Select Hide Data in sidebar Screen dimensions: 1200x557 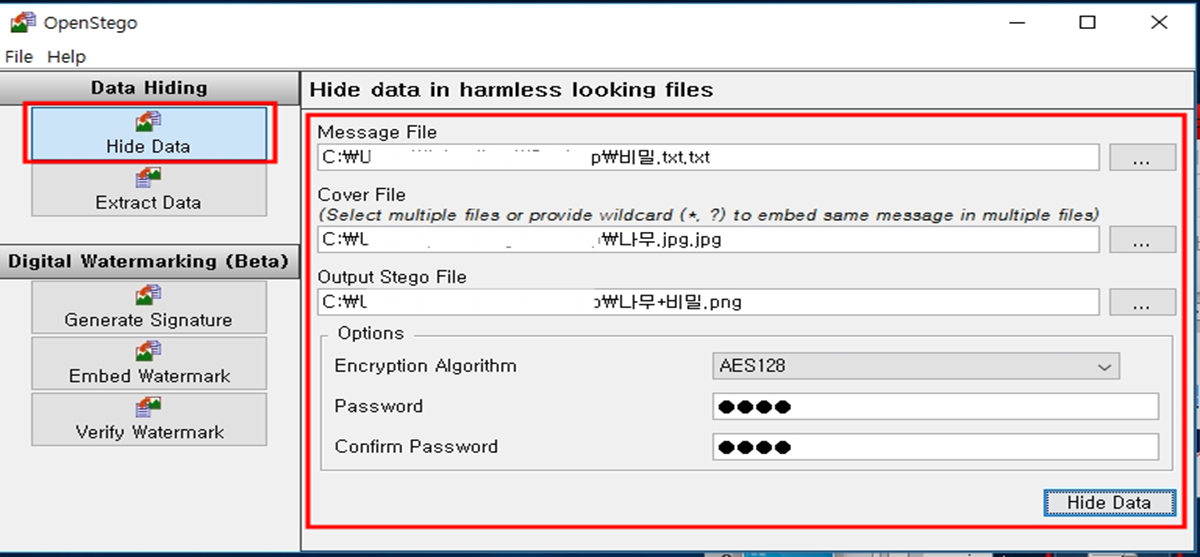tap(149, 133)
